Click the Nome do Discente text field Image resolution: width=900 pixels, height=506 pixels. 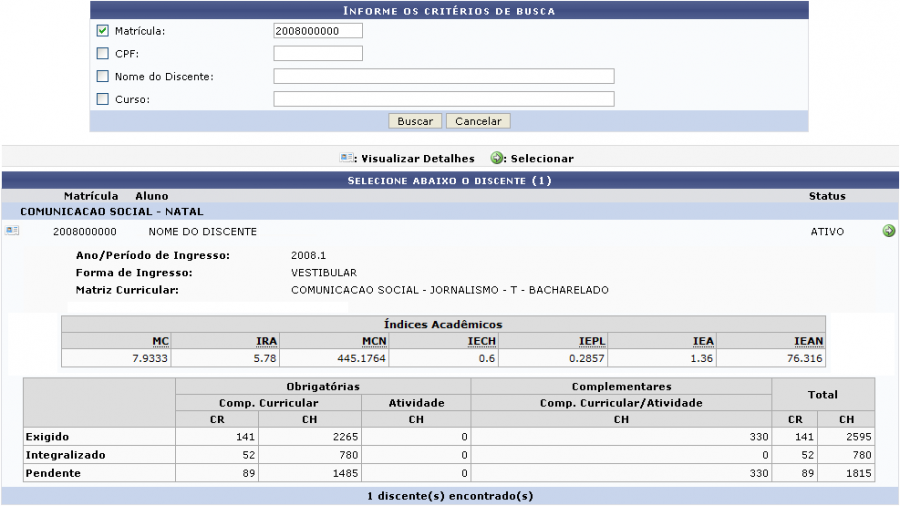tap(443, 76)
